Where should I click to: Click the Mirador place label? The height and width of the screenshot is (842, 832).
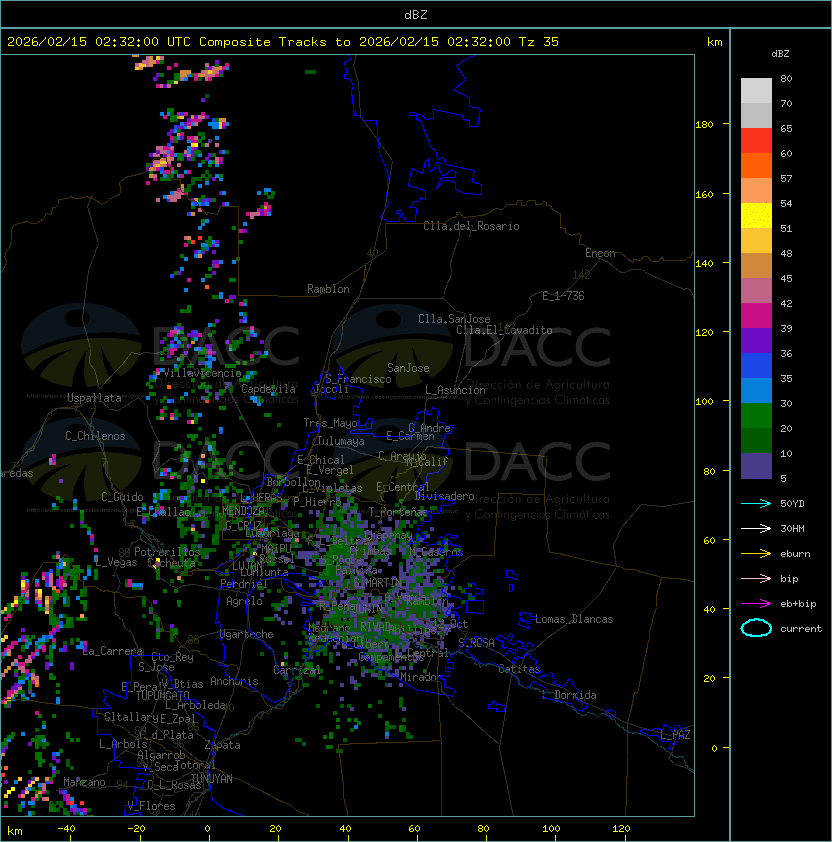tap(421, 677)
